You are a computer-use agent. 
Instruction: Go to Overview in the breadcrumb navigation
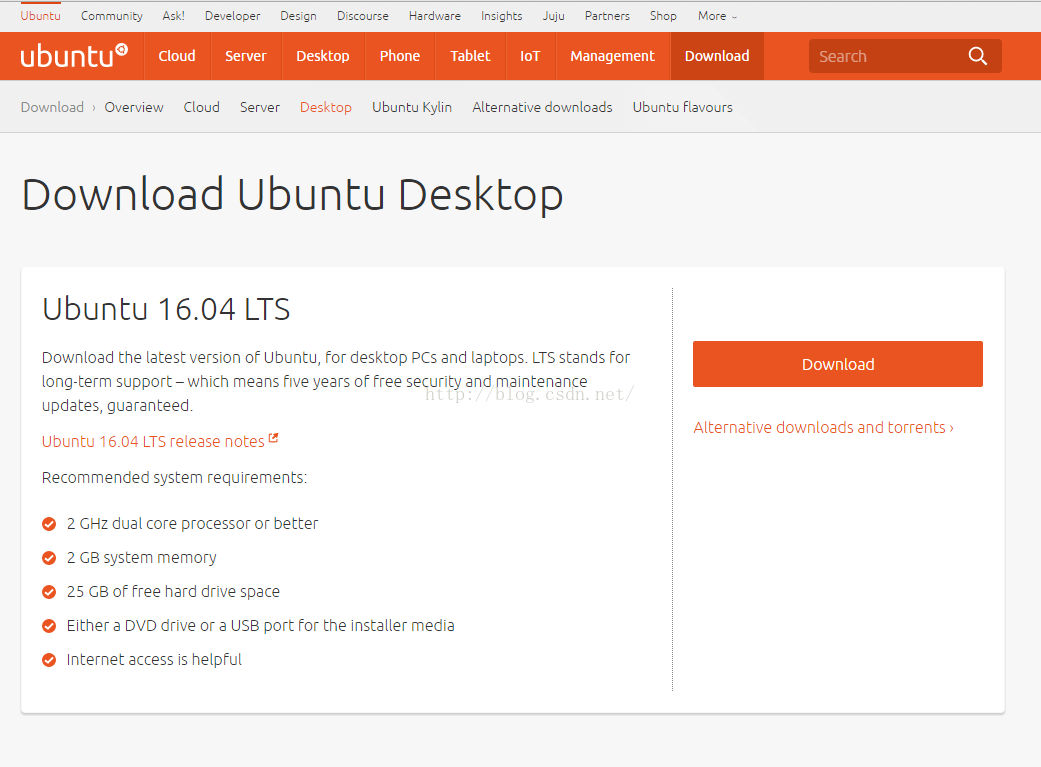134,107
